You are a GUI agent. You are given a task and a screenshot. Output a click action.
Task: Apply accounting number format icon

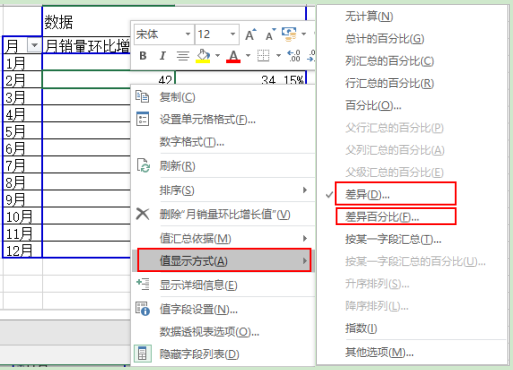(x=289, y=34)
